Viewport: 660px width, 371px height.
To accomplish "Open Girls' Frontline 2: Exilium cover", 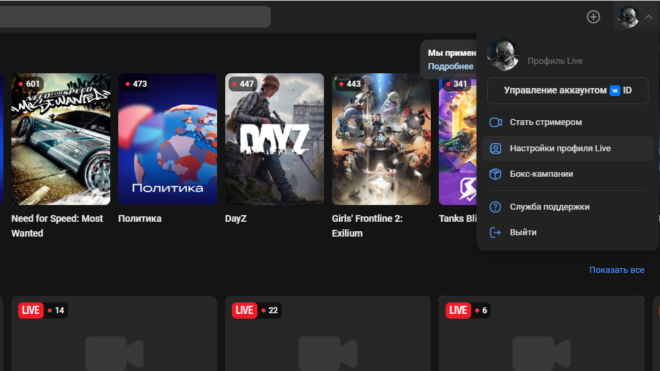I will (381, 139).
